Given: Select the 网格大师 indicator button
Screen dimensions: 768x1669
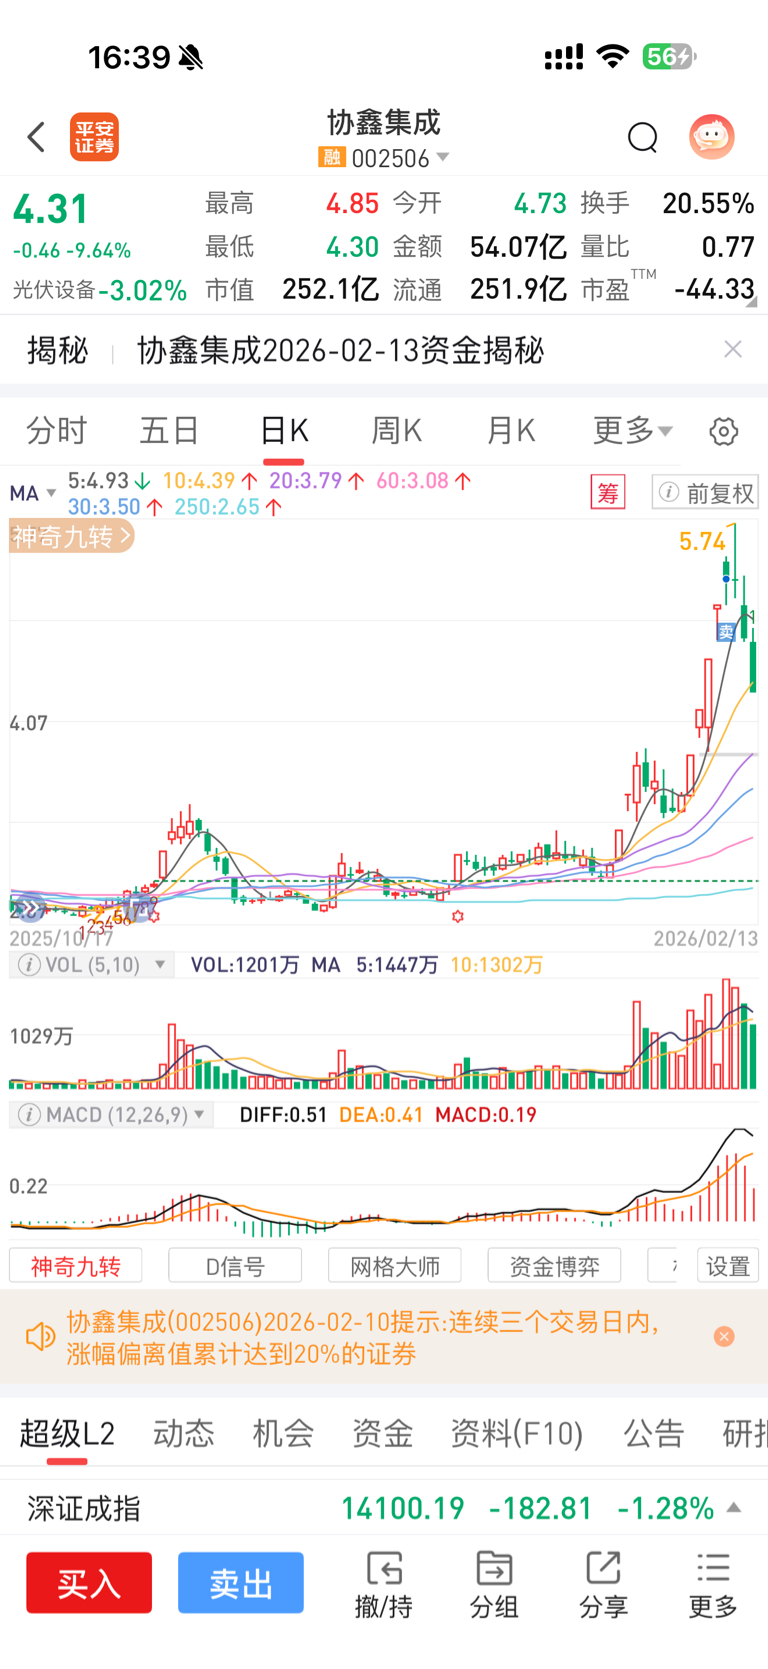Looking at the screenshot, I should (x=395, y=1266).
